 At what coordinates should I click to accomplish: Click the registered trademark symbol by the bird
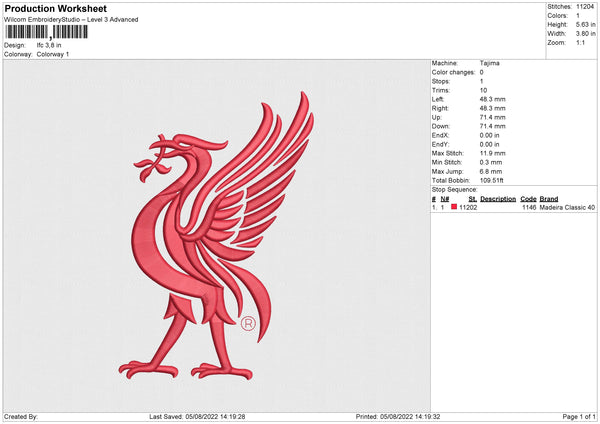(x=248, y=324)
